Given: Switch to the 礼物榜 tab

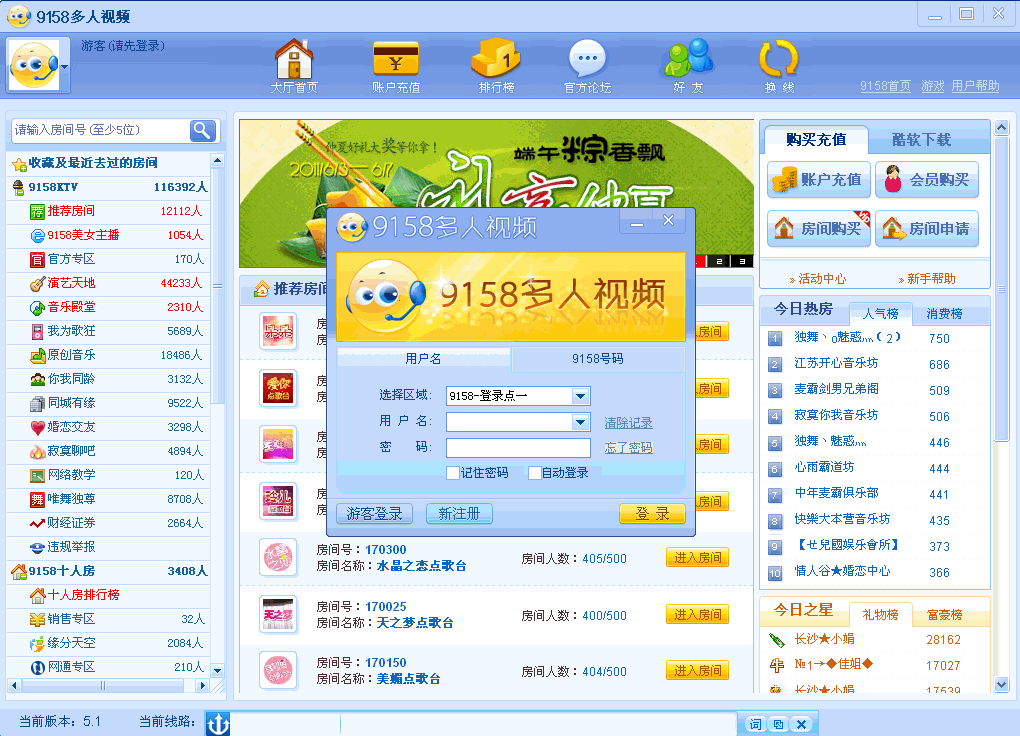Looking at the screenshot, I should 880,615.
